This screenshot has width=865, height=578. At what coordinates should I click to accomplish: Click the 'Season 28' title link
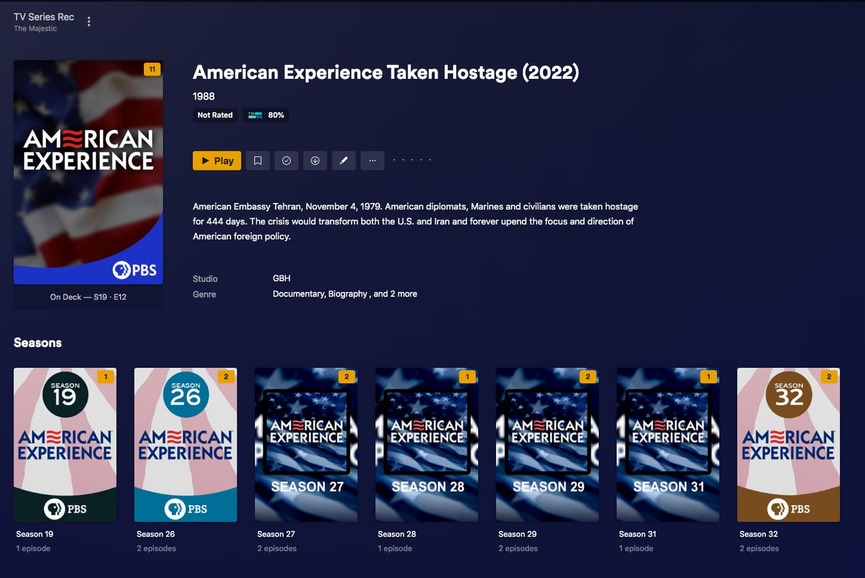click(x=397, y=534)
